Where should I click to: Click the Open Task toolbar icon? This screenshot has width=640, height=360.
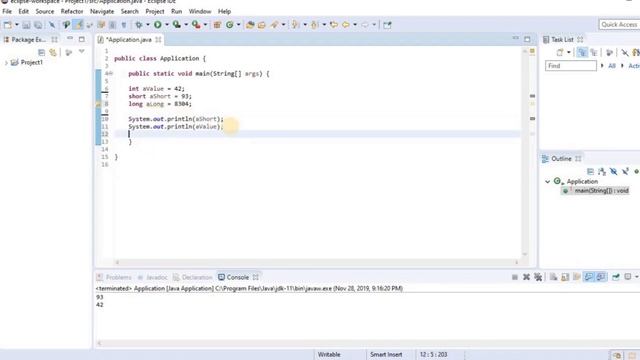point(262,25)
